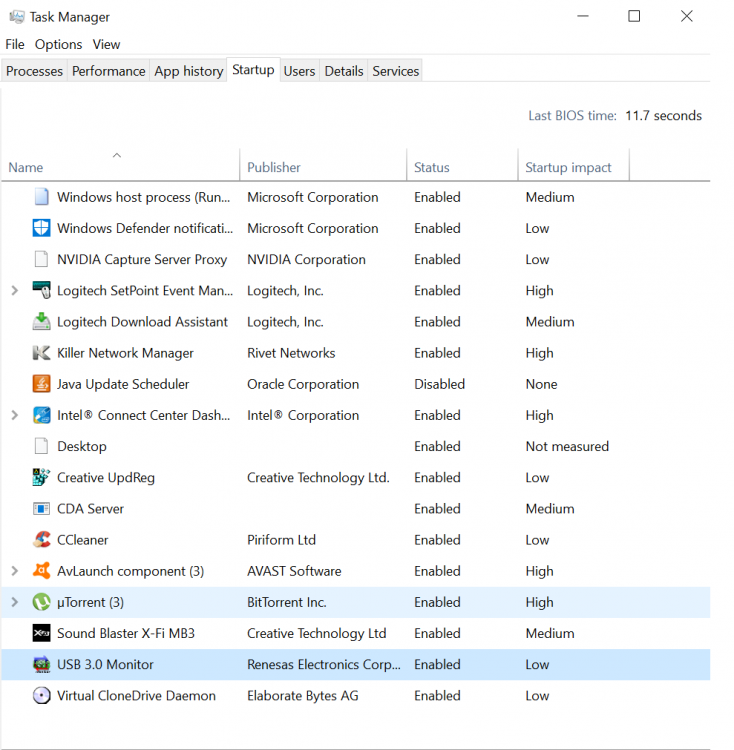Click the Renesas Electronics Corp publisher cell
The width and height of the screenshot is (734, 750).
(324, 664)
